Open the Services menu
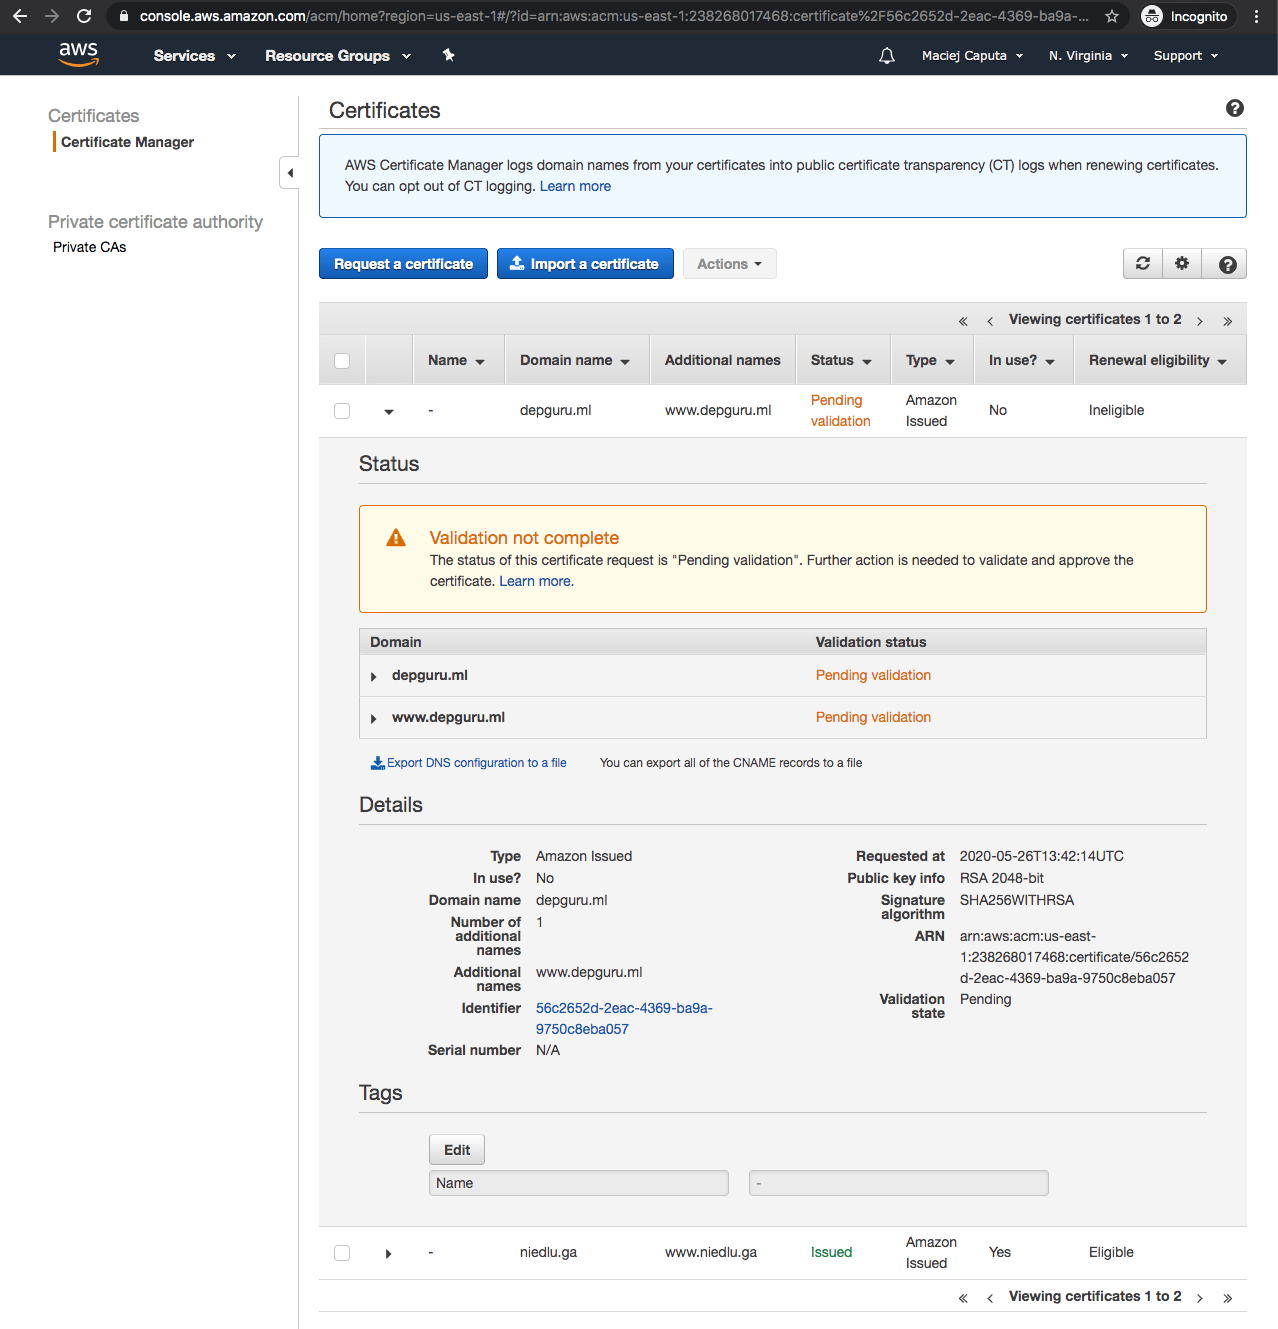This screenshot has height=1329, width=1278. (x=194, y=56)
